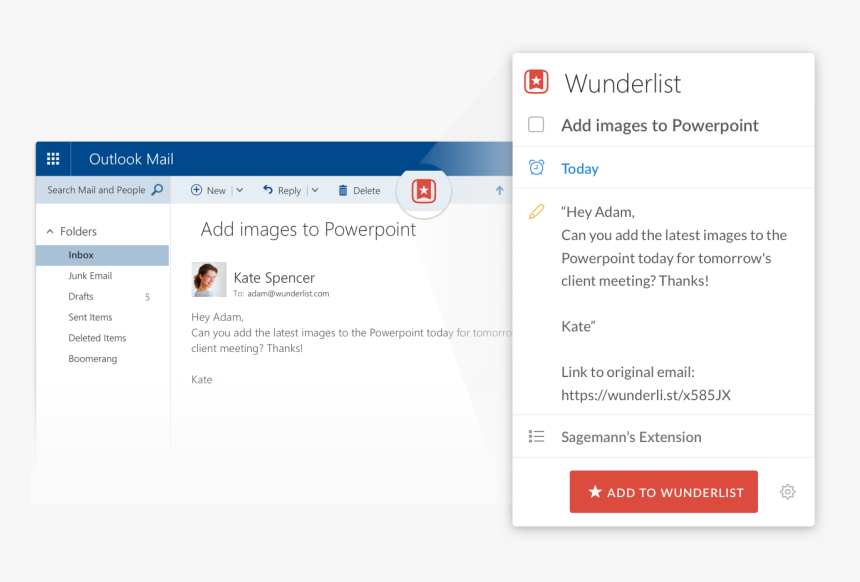Change the Today due date
Screen dimensions: 860x582
pos(580,168)
